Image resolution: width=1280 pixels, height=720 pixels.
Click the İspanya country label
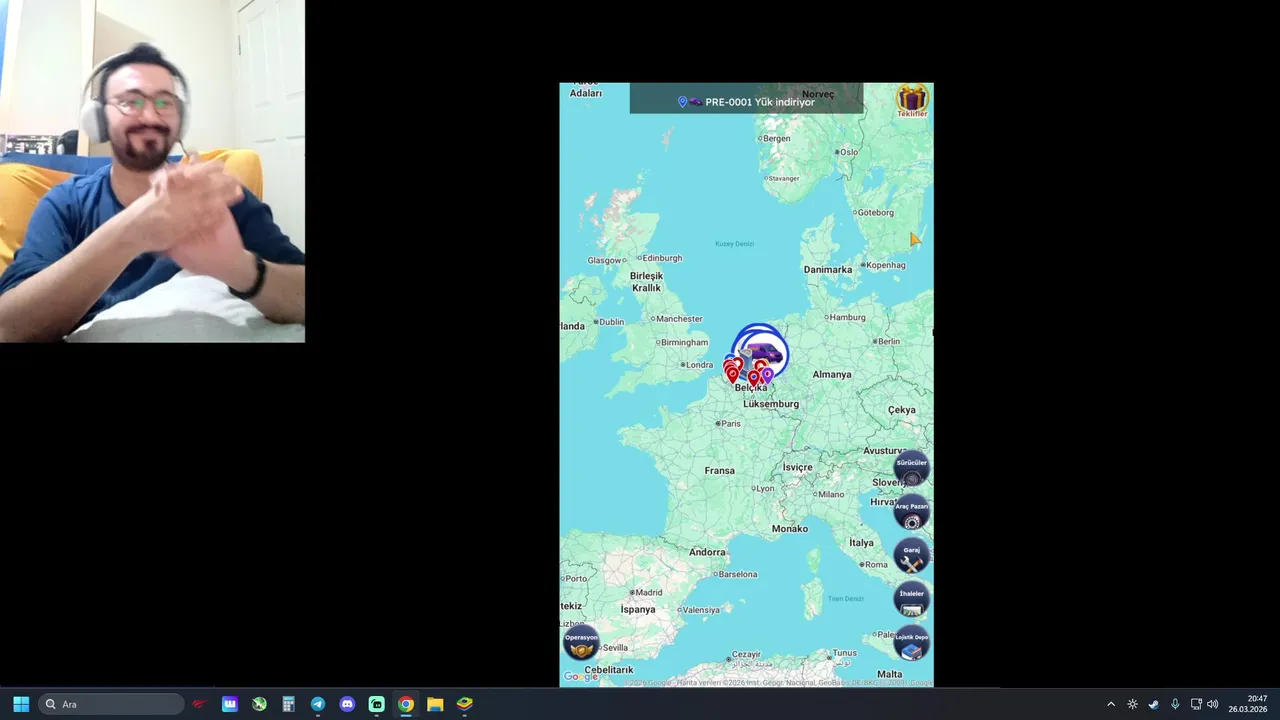[638, 609]
